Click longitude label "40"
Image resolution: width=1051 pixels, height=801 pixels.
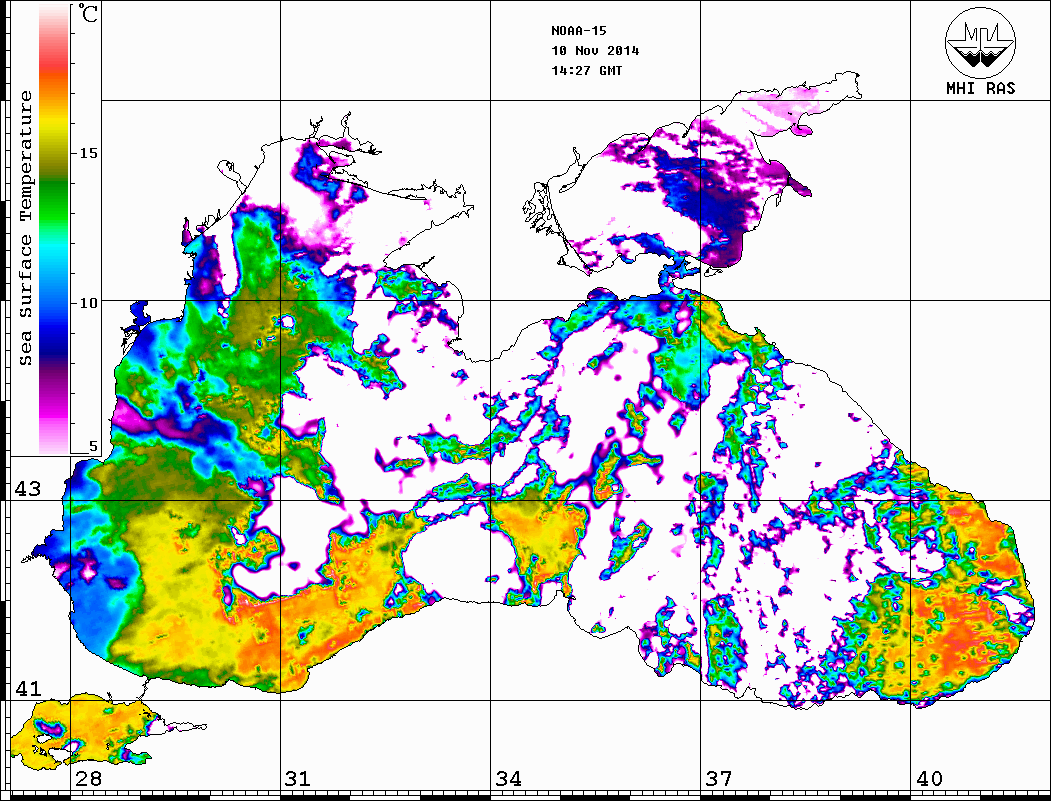929,778
